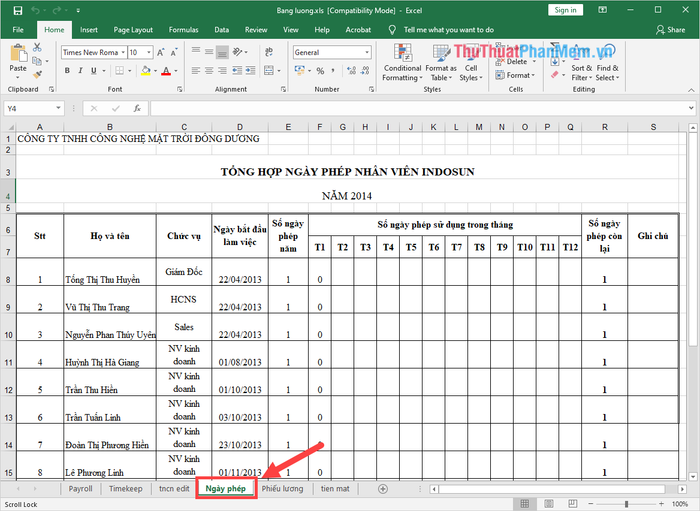
Task: Switch to the Data tab
Action: click(221, 30)
